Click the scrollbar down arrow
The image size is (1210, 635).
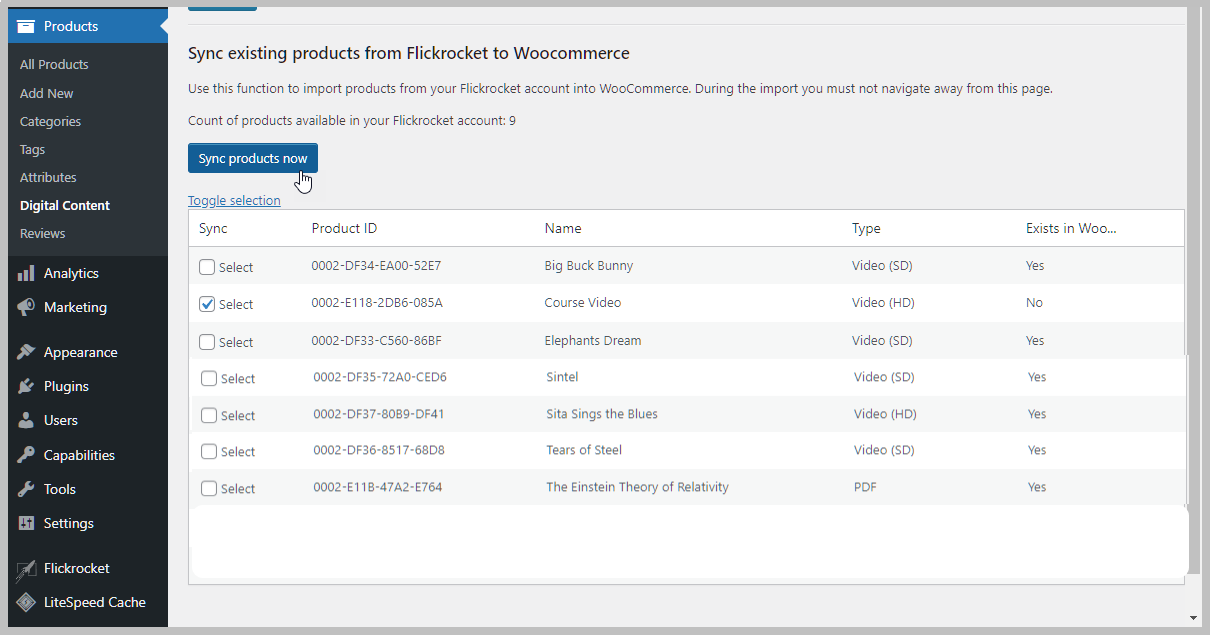point(1194,618)
